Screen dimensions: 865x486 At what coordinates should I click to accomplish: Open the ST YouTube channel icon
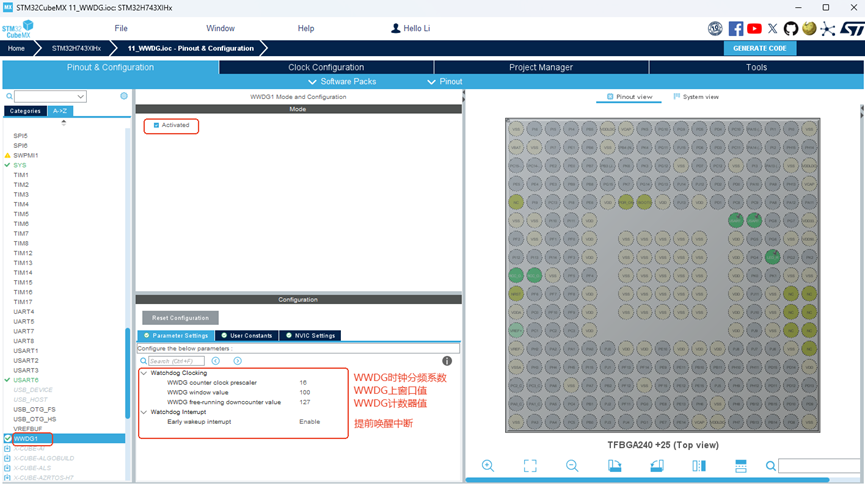point(754,29)
